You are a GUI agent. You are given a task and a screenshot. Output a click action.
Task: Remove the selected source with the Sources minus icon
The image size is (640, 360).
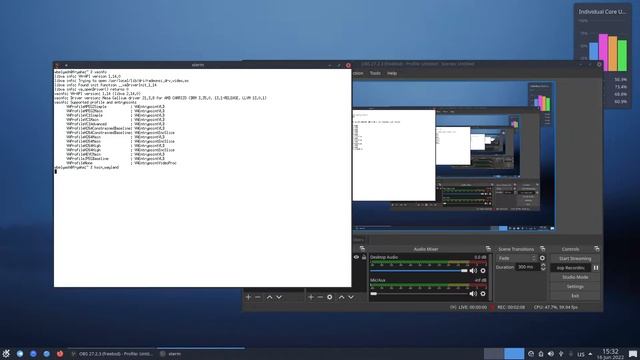point(320,297)
